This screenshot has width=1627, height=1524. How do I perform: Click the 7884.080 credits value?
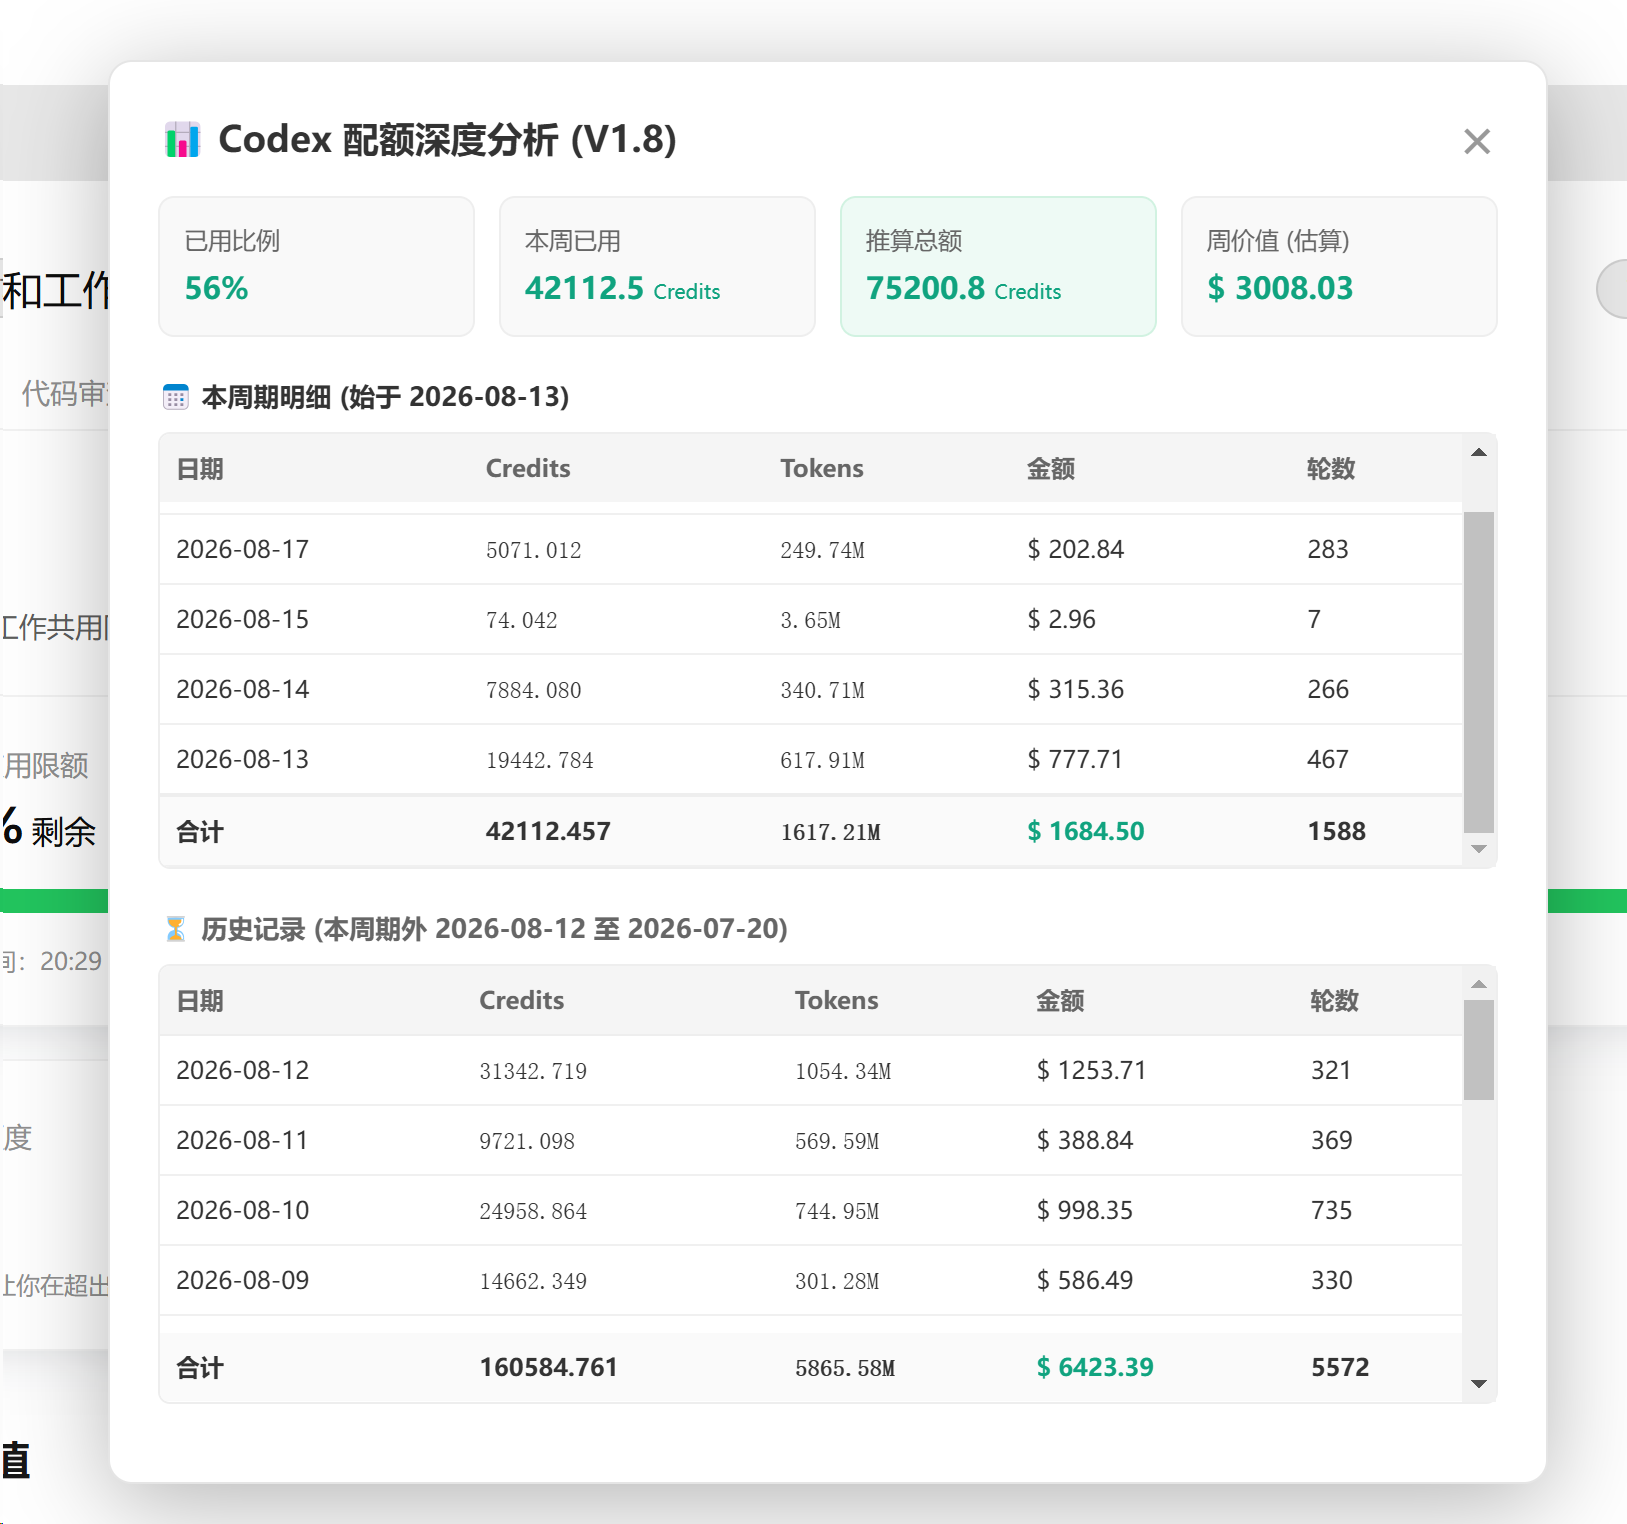click(534, 690)
